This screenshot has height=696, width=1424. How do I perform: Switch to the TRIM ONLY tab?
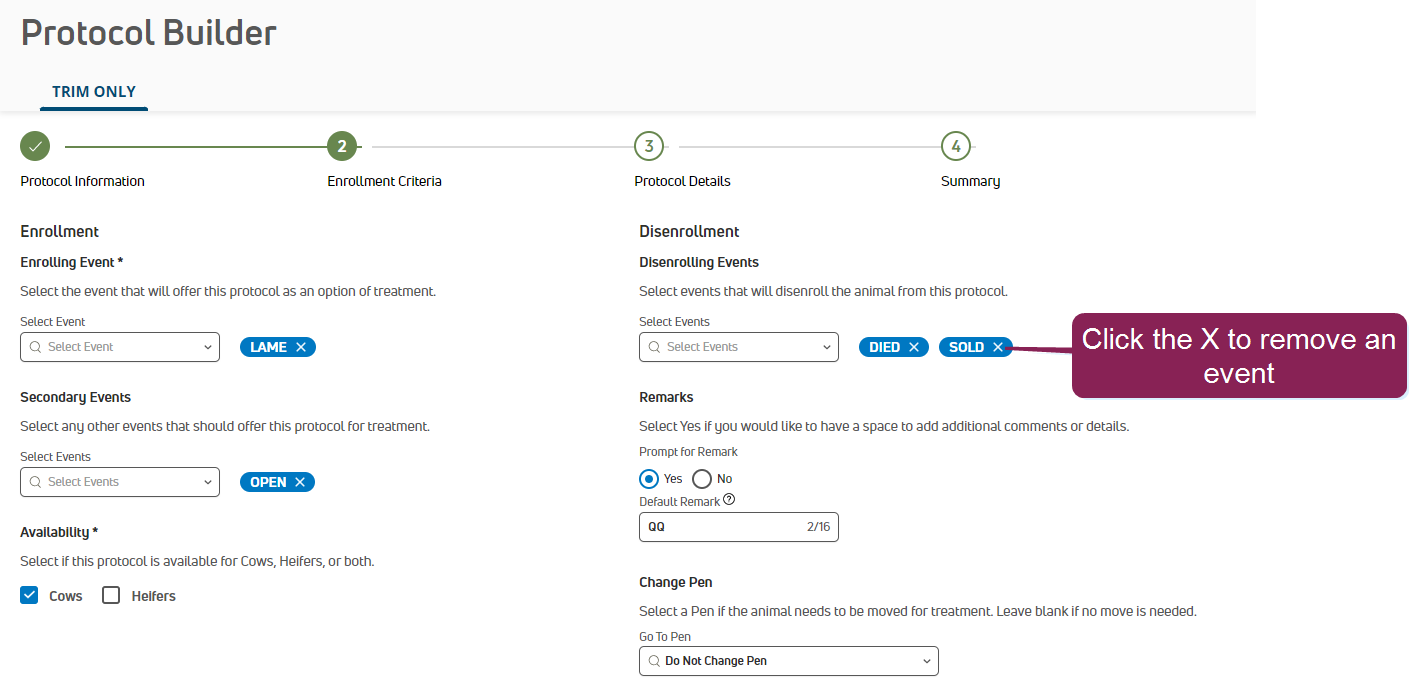click(x=94, y=91)
